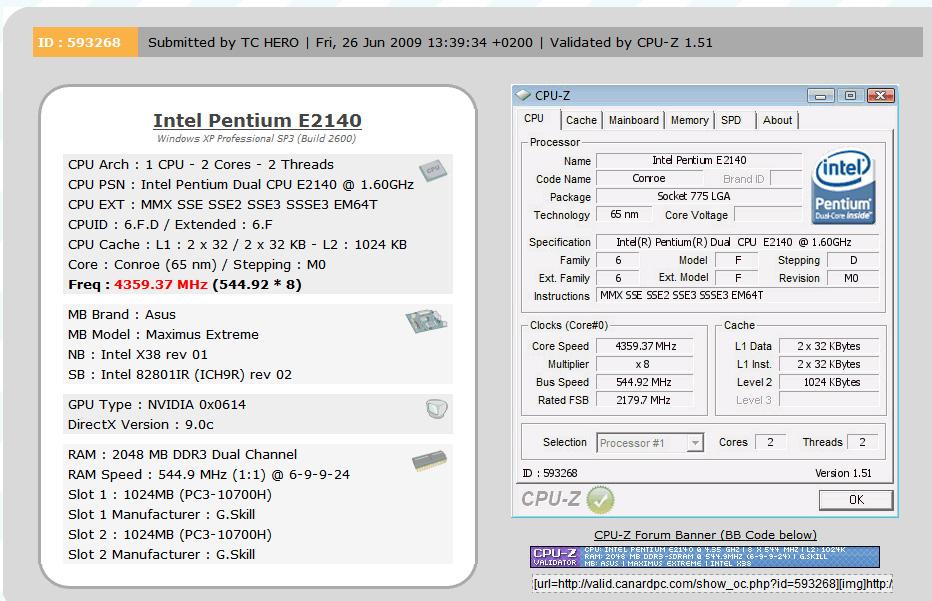This screenshot has height=601, width=932.
Task: Click the NB : Intel X38 rev 01 line
Action: click(138, 355)
